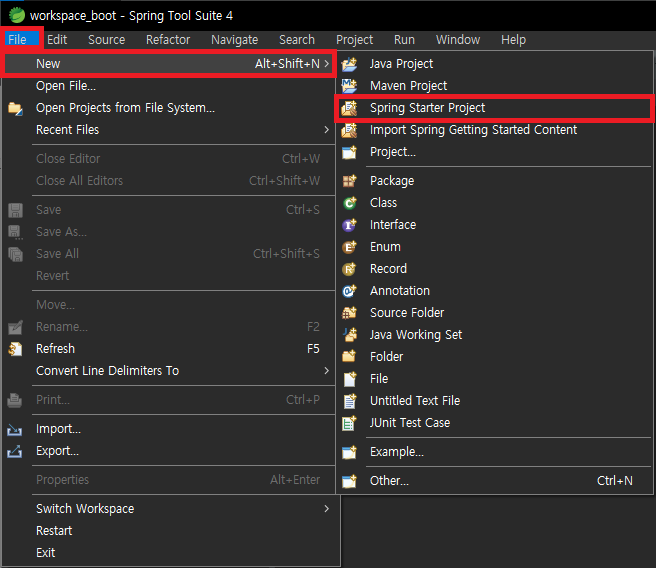Choose Exit from File menu

(169, 553)
